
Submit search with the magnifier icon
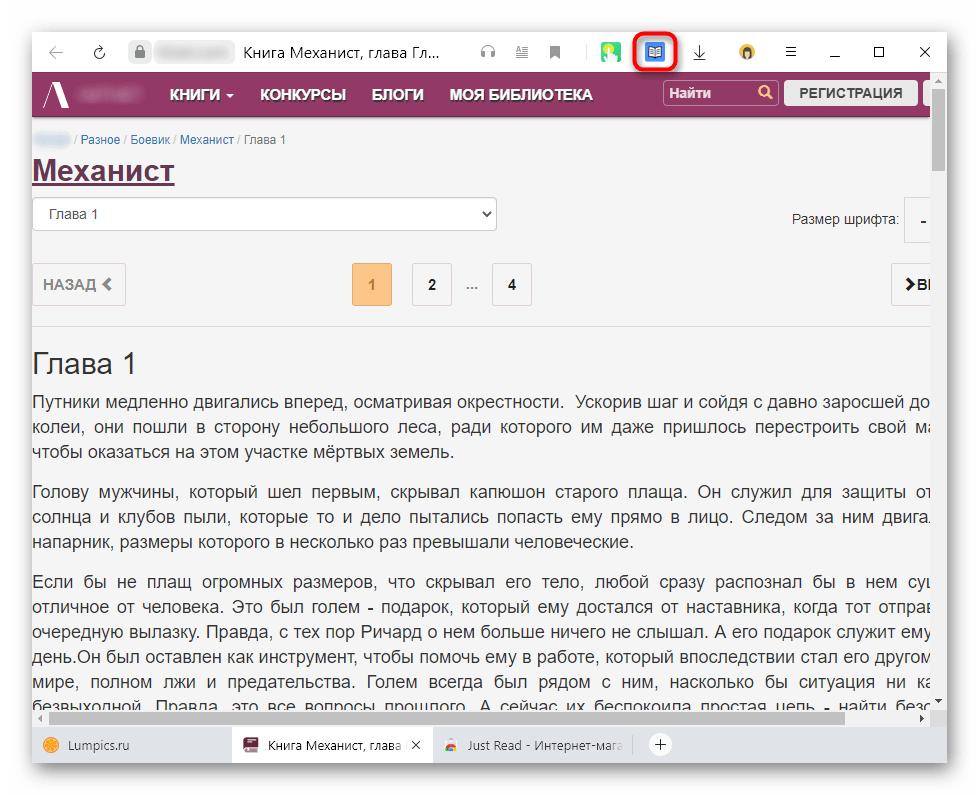pyautogui.click(x=765, y=92)
